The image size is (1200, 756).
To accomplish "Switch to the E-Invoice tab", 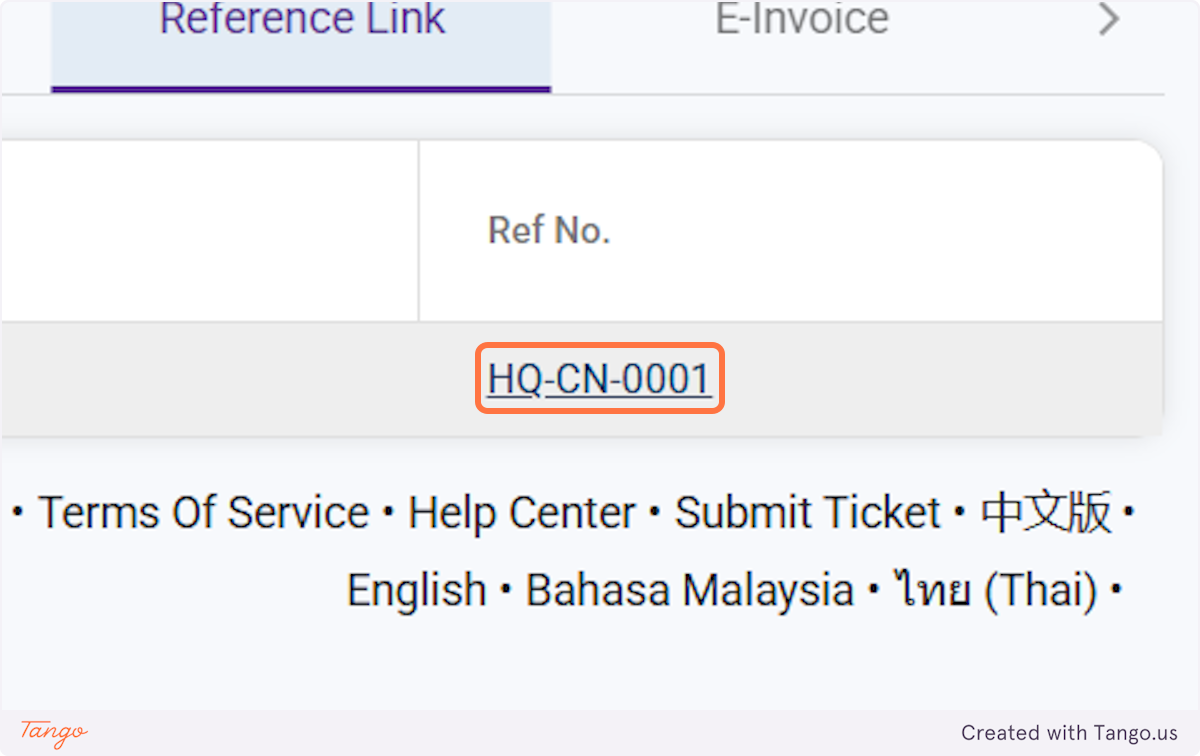I will point(800,20).
